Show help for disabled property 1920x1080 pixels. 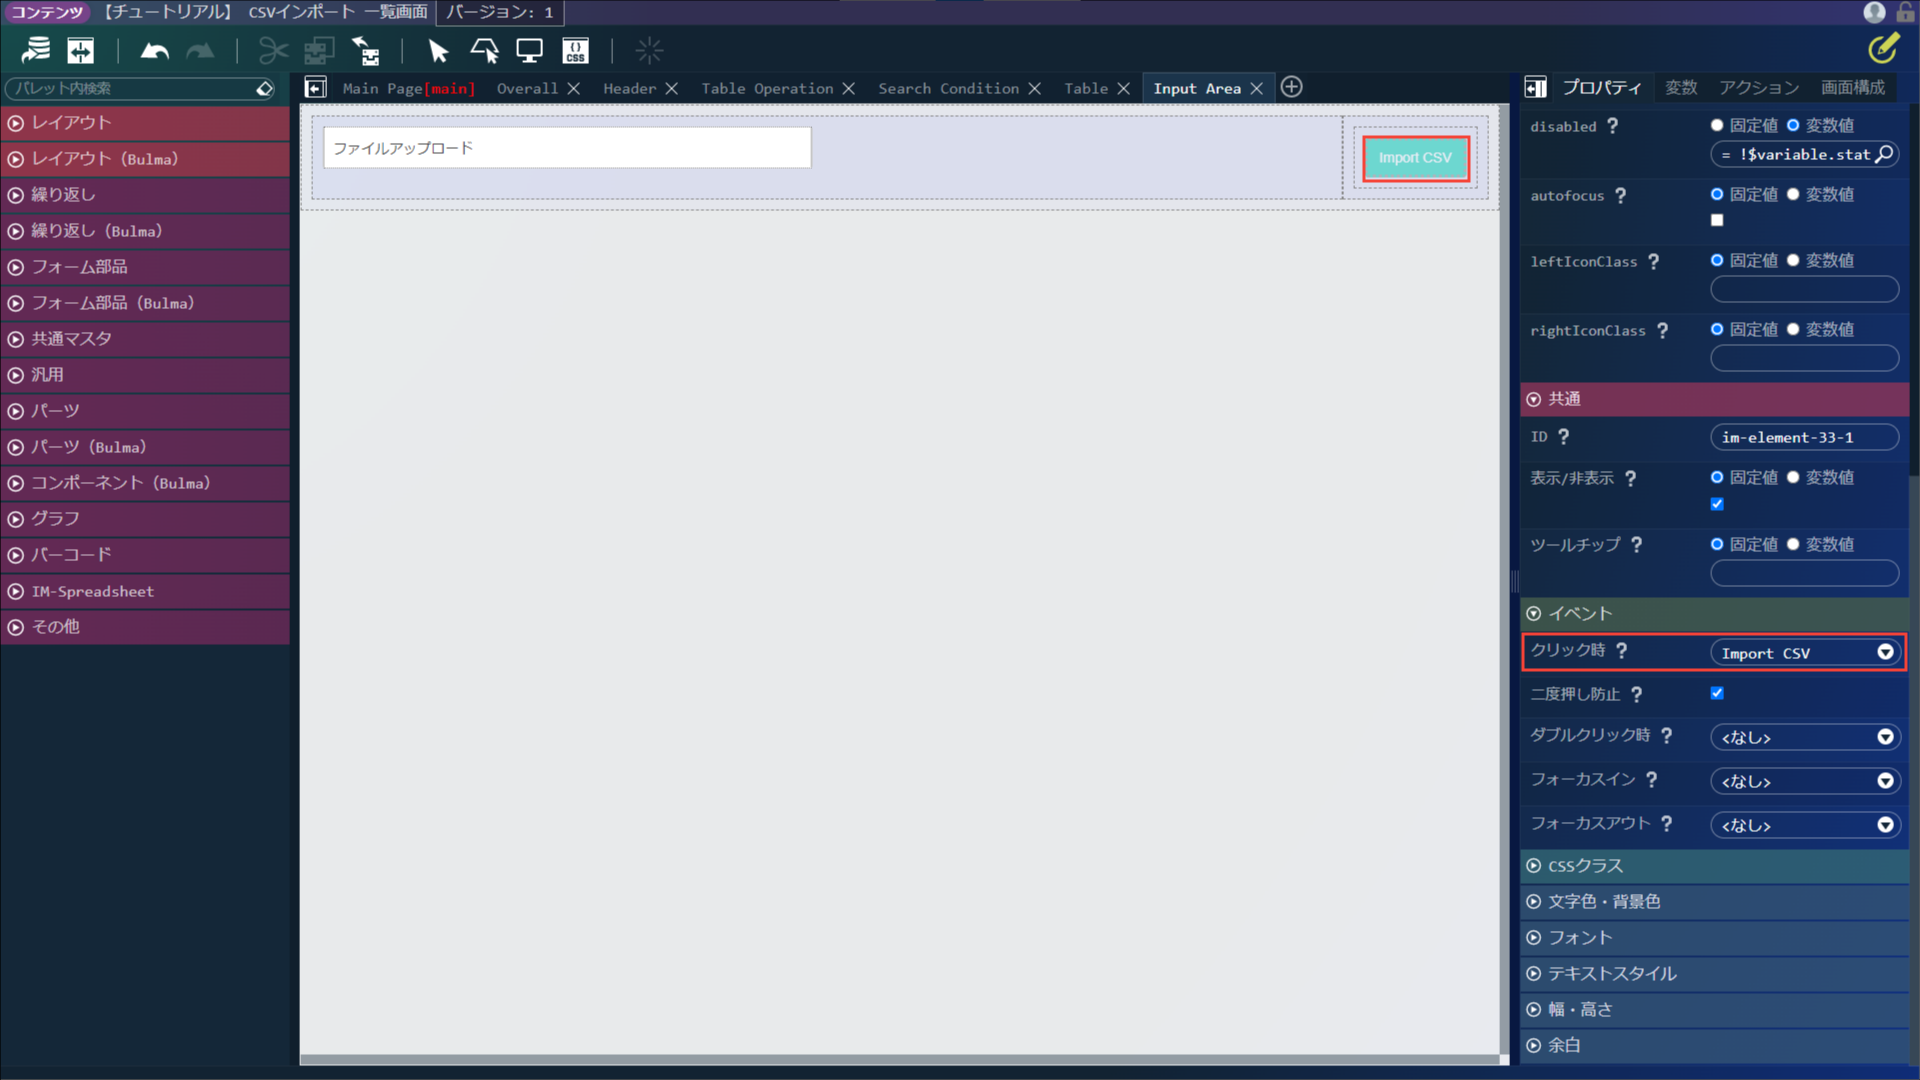pyautogui.click(x=1612, y=126)
